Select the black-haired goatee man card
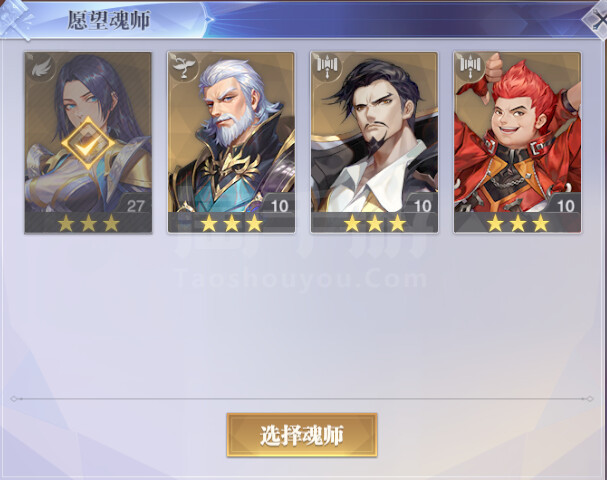Image resolution: width=607 pixels, height=480 pixels. point(374,142)
